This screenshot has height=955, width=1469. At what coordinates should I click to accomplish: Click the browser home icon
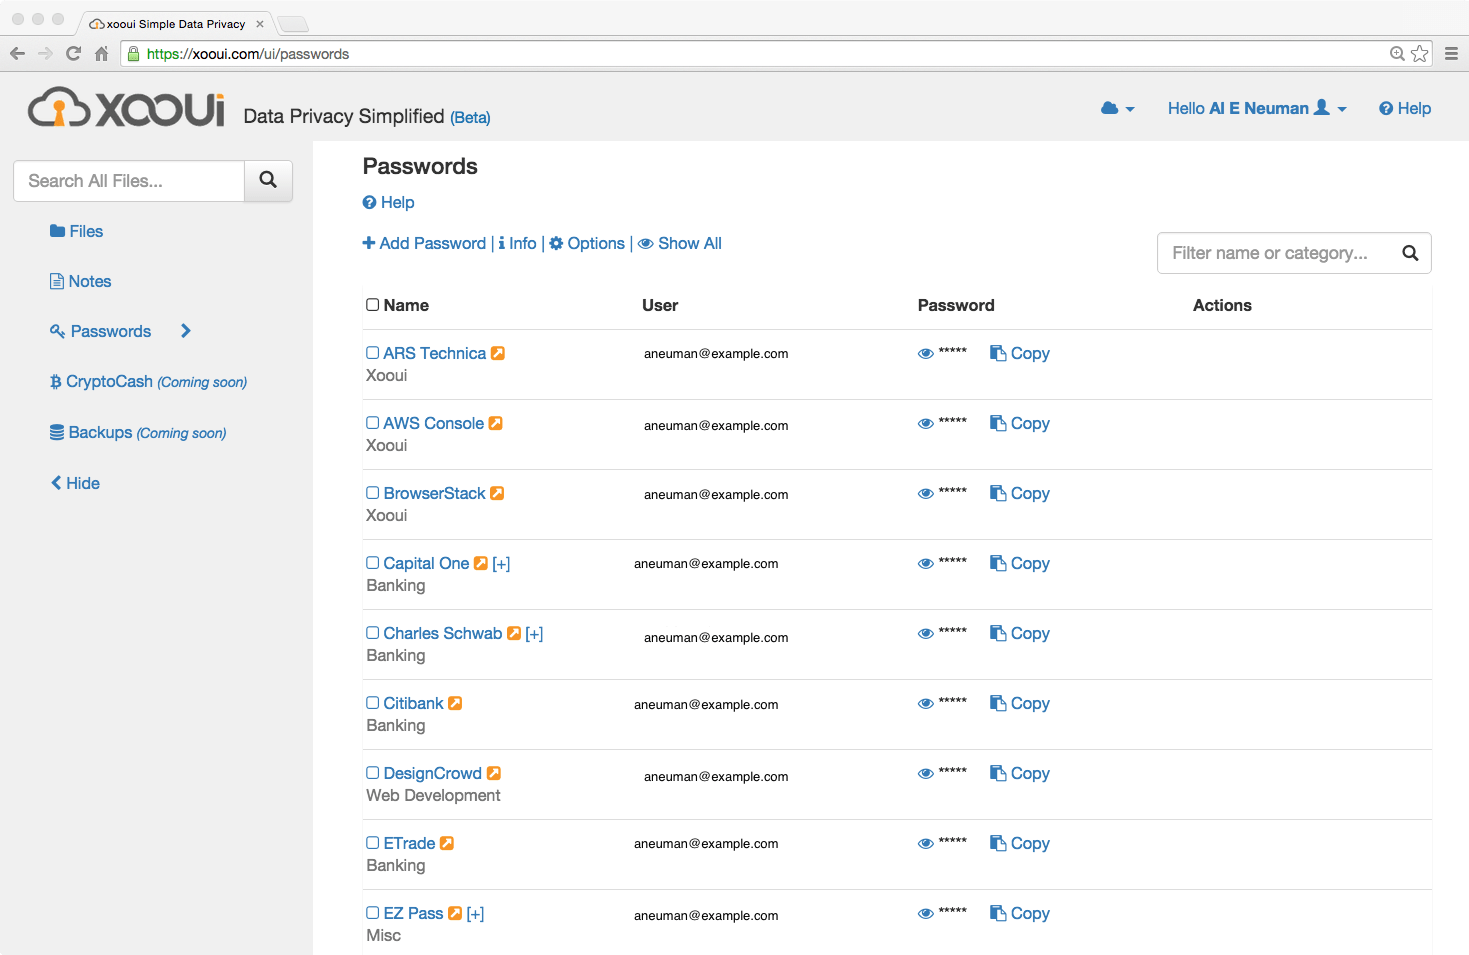(101, 54)
